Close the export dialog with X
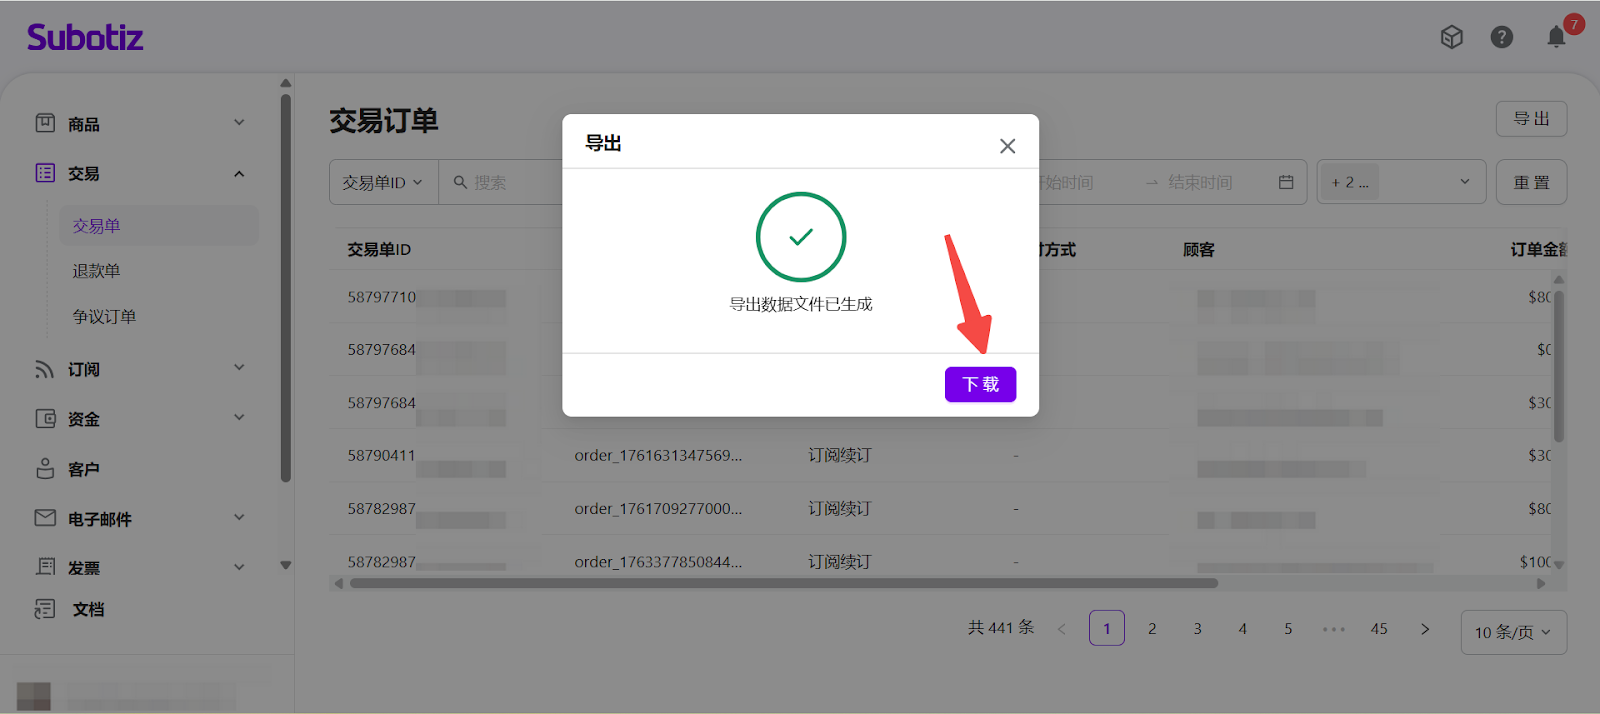This screenshot has height=714, width=1600. pos(1007,146)
